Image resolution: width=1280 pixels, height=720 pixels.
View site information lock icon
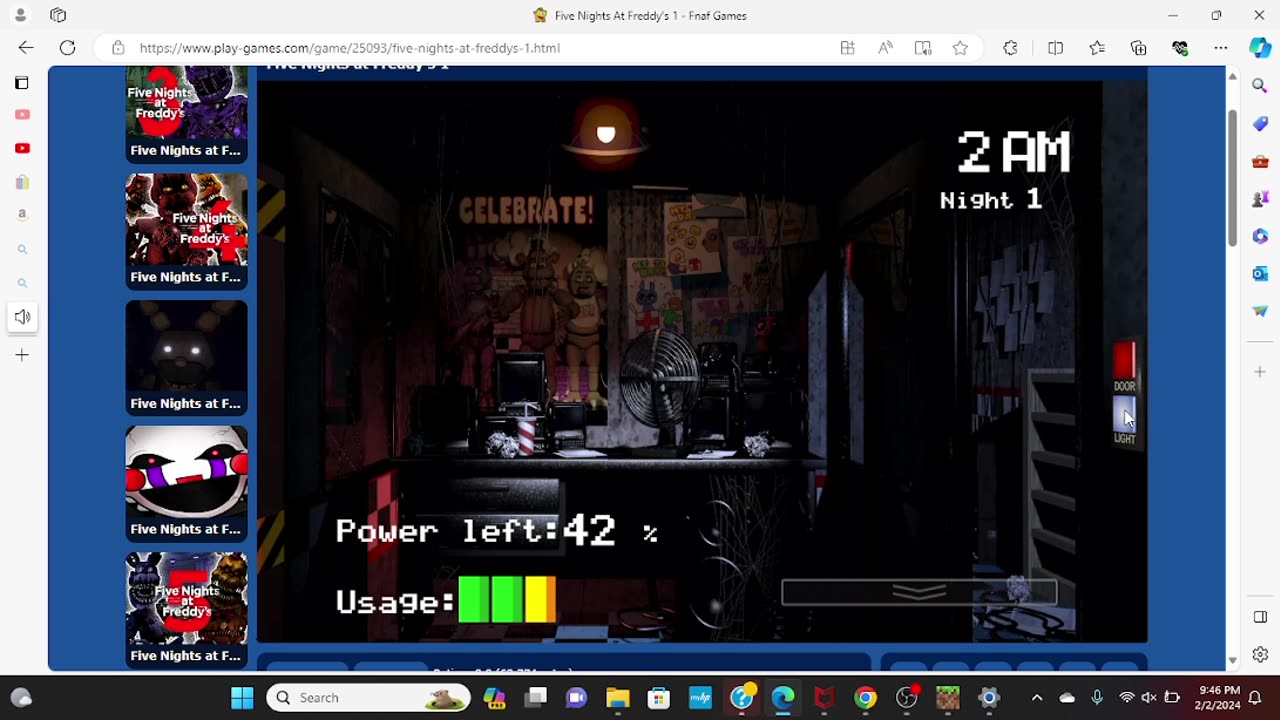pos(118,48)
